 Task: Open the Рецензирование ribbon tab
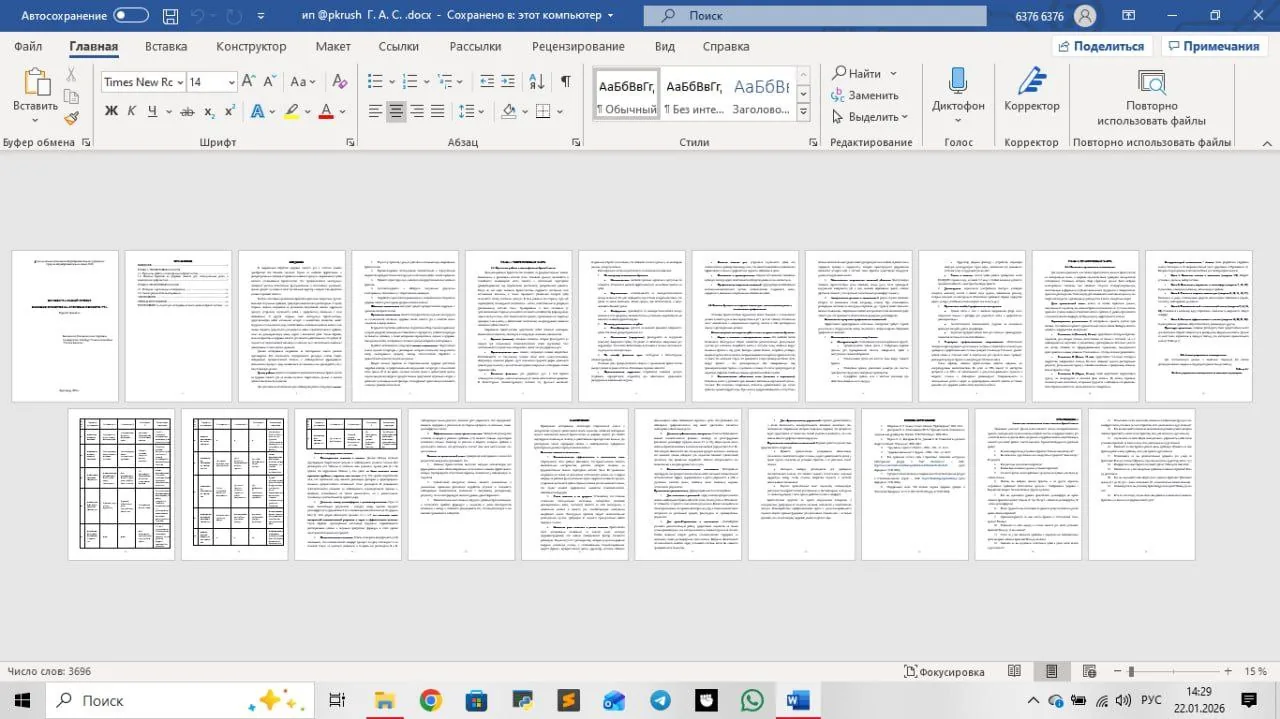click(x=578, y=46)
